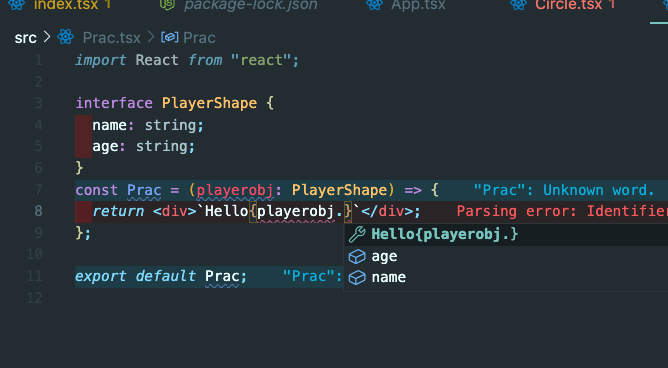
Task: Click the PlayerShape type annotation on line 7
Action: coord(340,190)
